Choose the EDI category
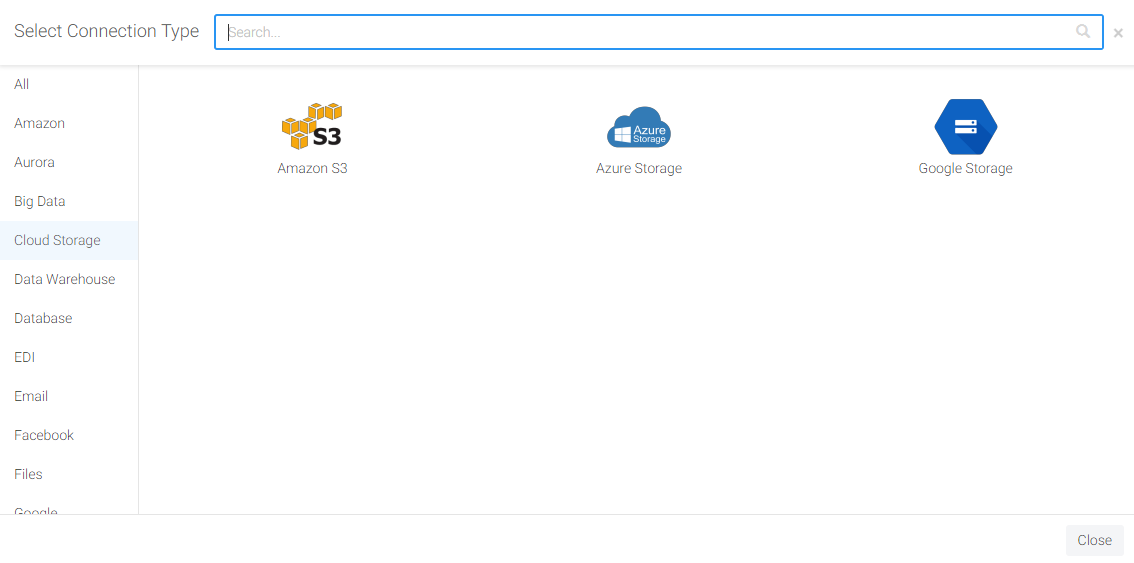The width and height of the screenshot is (1134, 563). [x=69, y=357]
